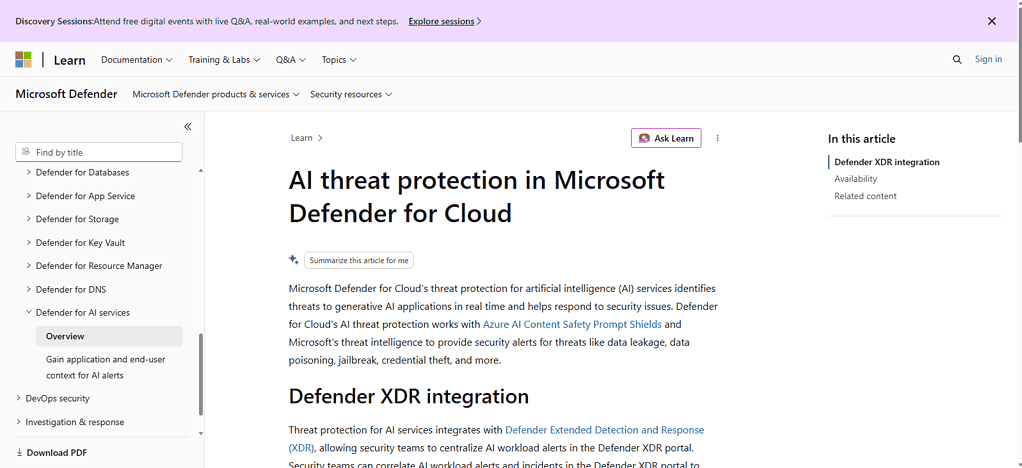Open the more actions ellipsis menu
Image resolution: width=1022 pixels, height=468 pixels.
point(718,138)
